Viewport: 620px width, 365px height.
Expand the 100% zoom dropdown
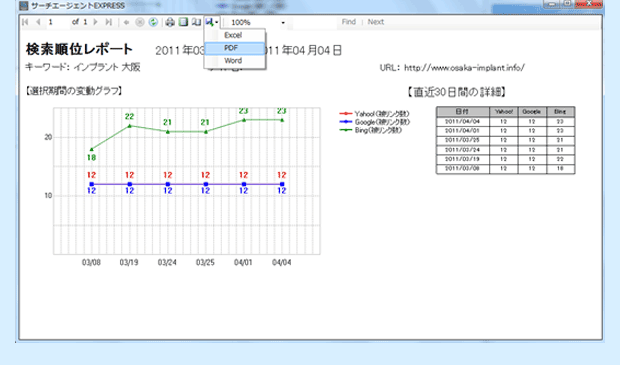click(x=283, y=23)
